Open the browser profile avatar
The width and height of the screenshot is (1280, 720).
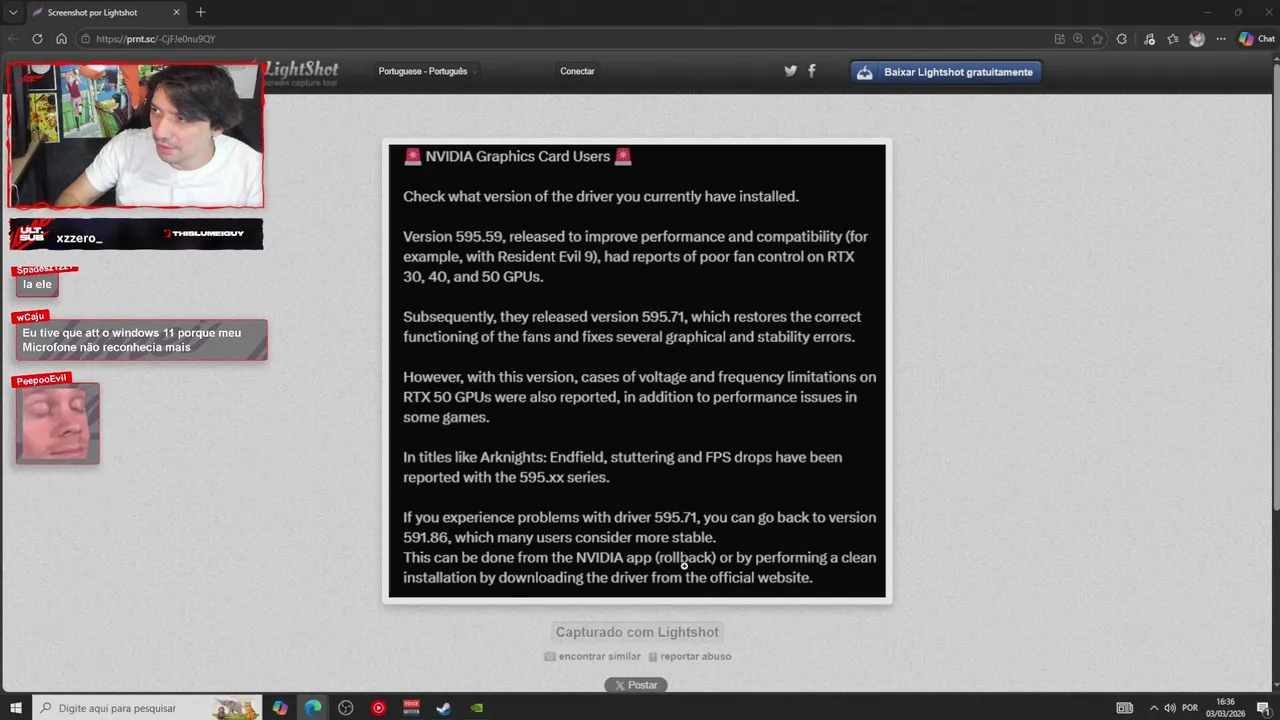pos(1197,39)
